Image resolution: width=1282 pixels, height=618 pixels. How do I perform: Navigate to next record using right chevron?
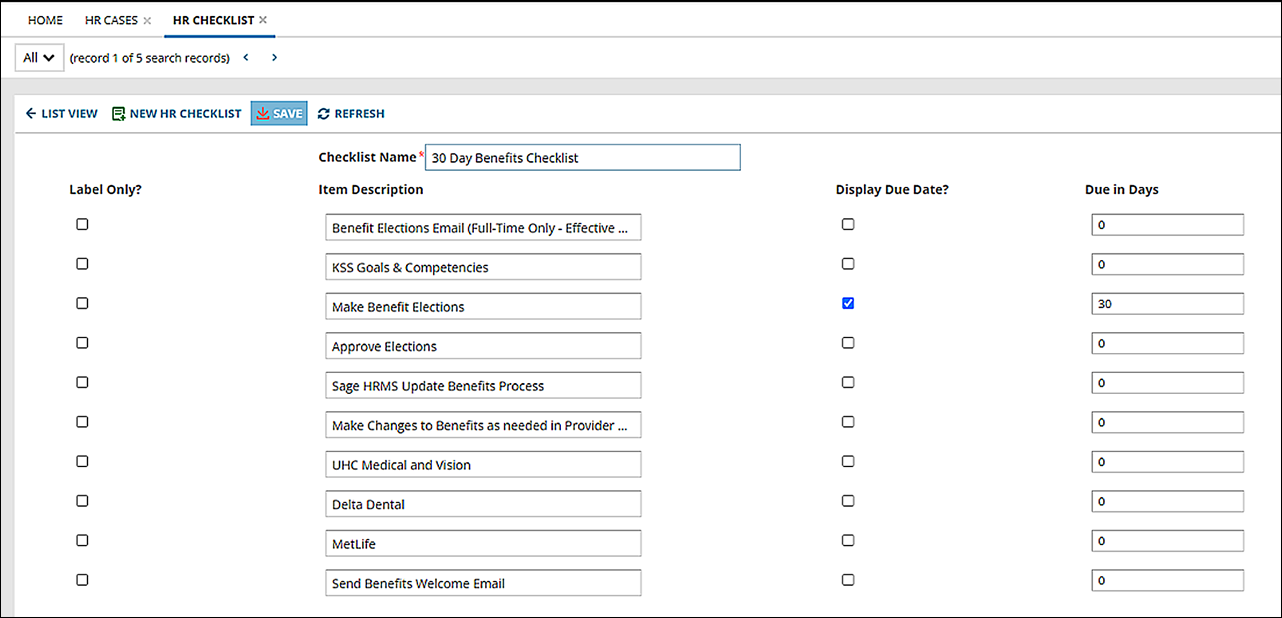(273, 58)
